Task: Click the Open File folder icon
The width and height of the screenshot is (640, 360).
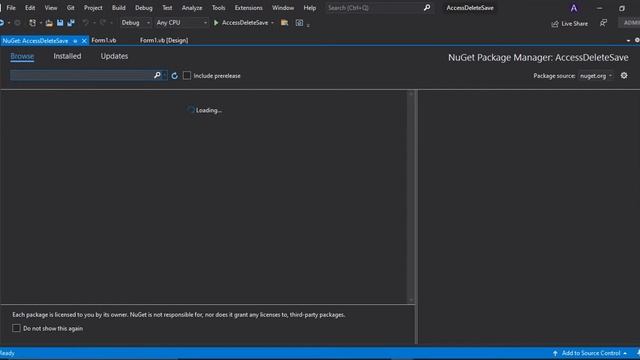Action: click(x=49, y=23)
